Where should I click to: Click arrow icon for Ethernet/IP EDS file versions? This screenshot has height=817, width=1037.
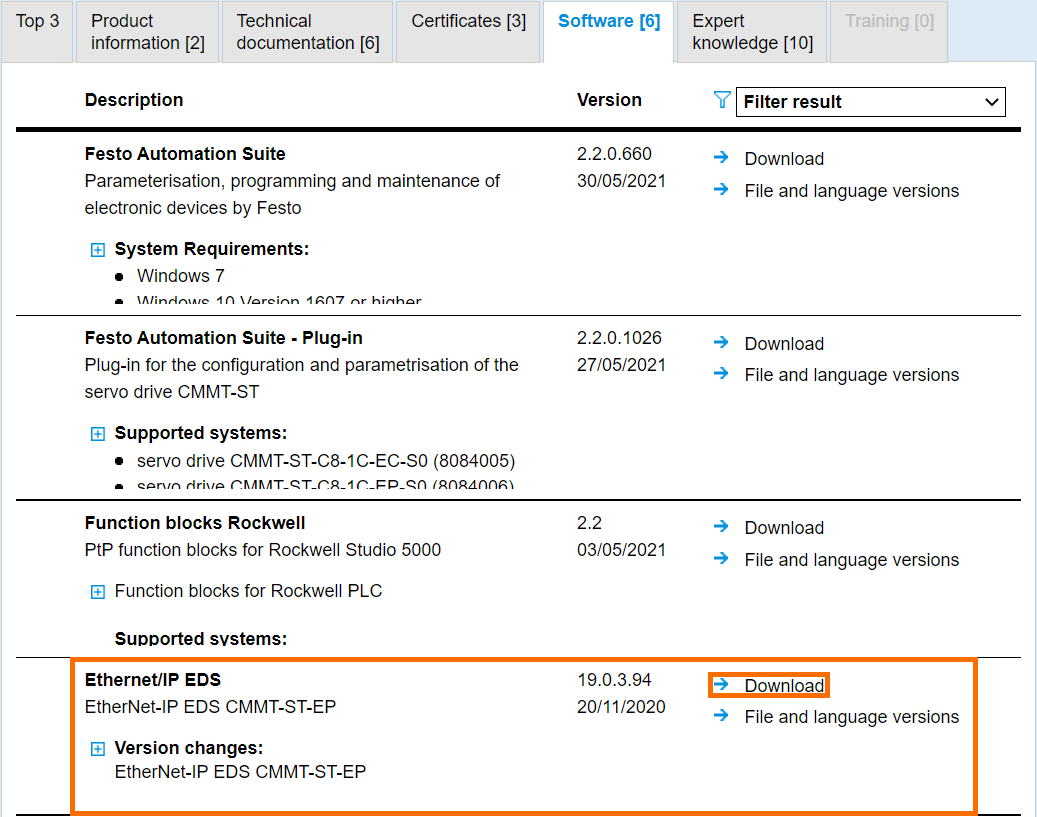tap(721, 716)
